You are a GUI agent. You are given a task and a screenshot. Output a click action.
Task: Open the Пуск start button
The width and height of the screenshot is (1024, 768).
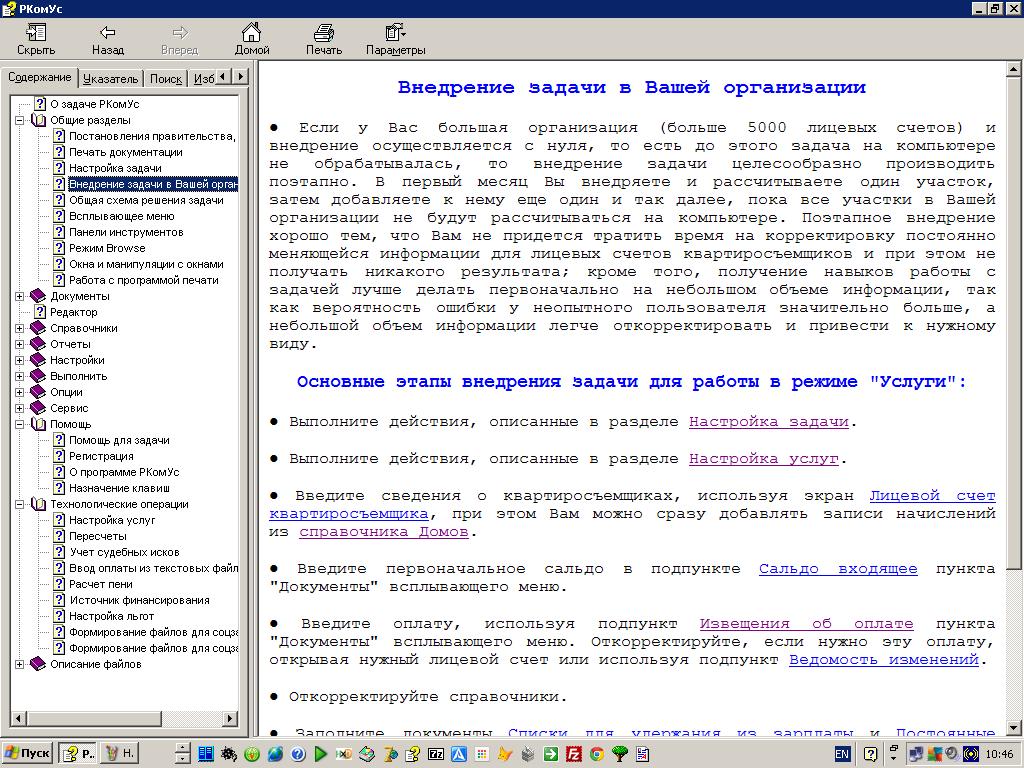[x=27, y=753]
